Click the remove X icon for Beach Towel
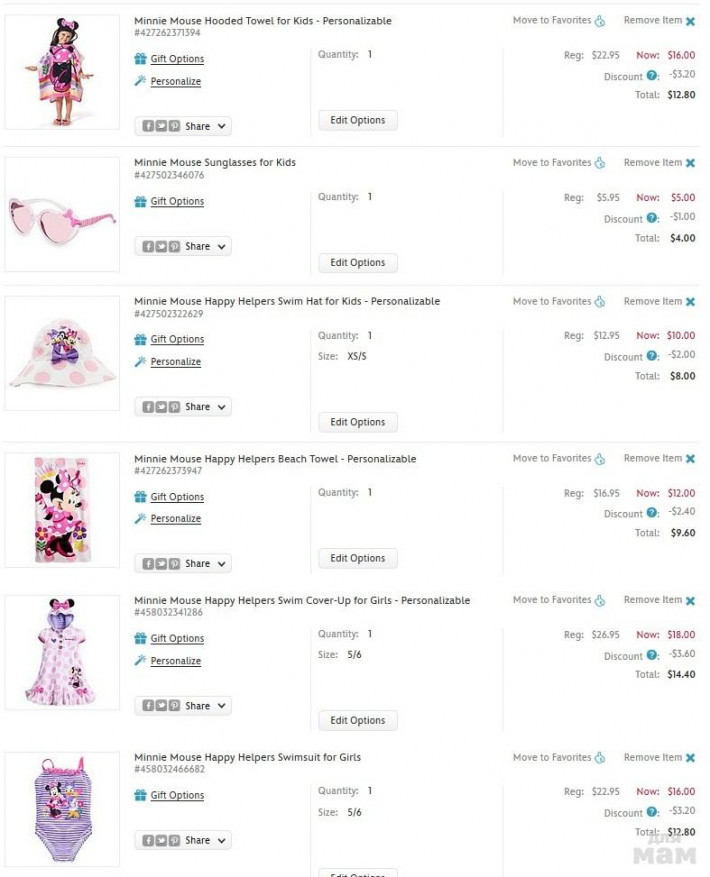The height and width of the screenshot is (877, 710). pyautogui.click(x=690, y=459)
